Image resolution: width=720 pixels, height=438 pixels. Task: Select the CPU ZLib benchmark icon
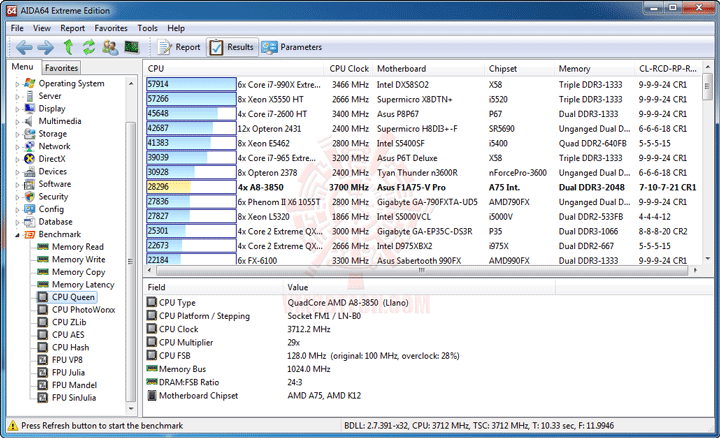click(x=43, y=322)
